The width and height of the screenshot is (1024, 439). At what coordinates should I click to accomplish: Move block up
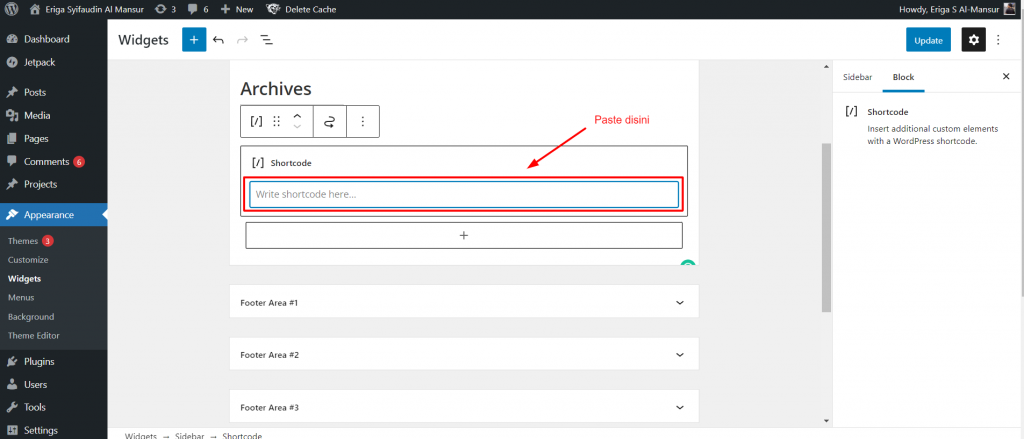[297, 116]
